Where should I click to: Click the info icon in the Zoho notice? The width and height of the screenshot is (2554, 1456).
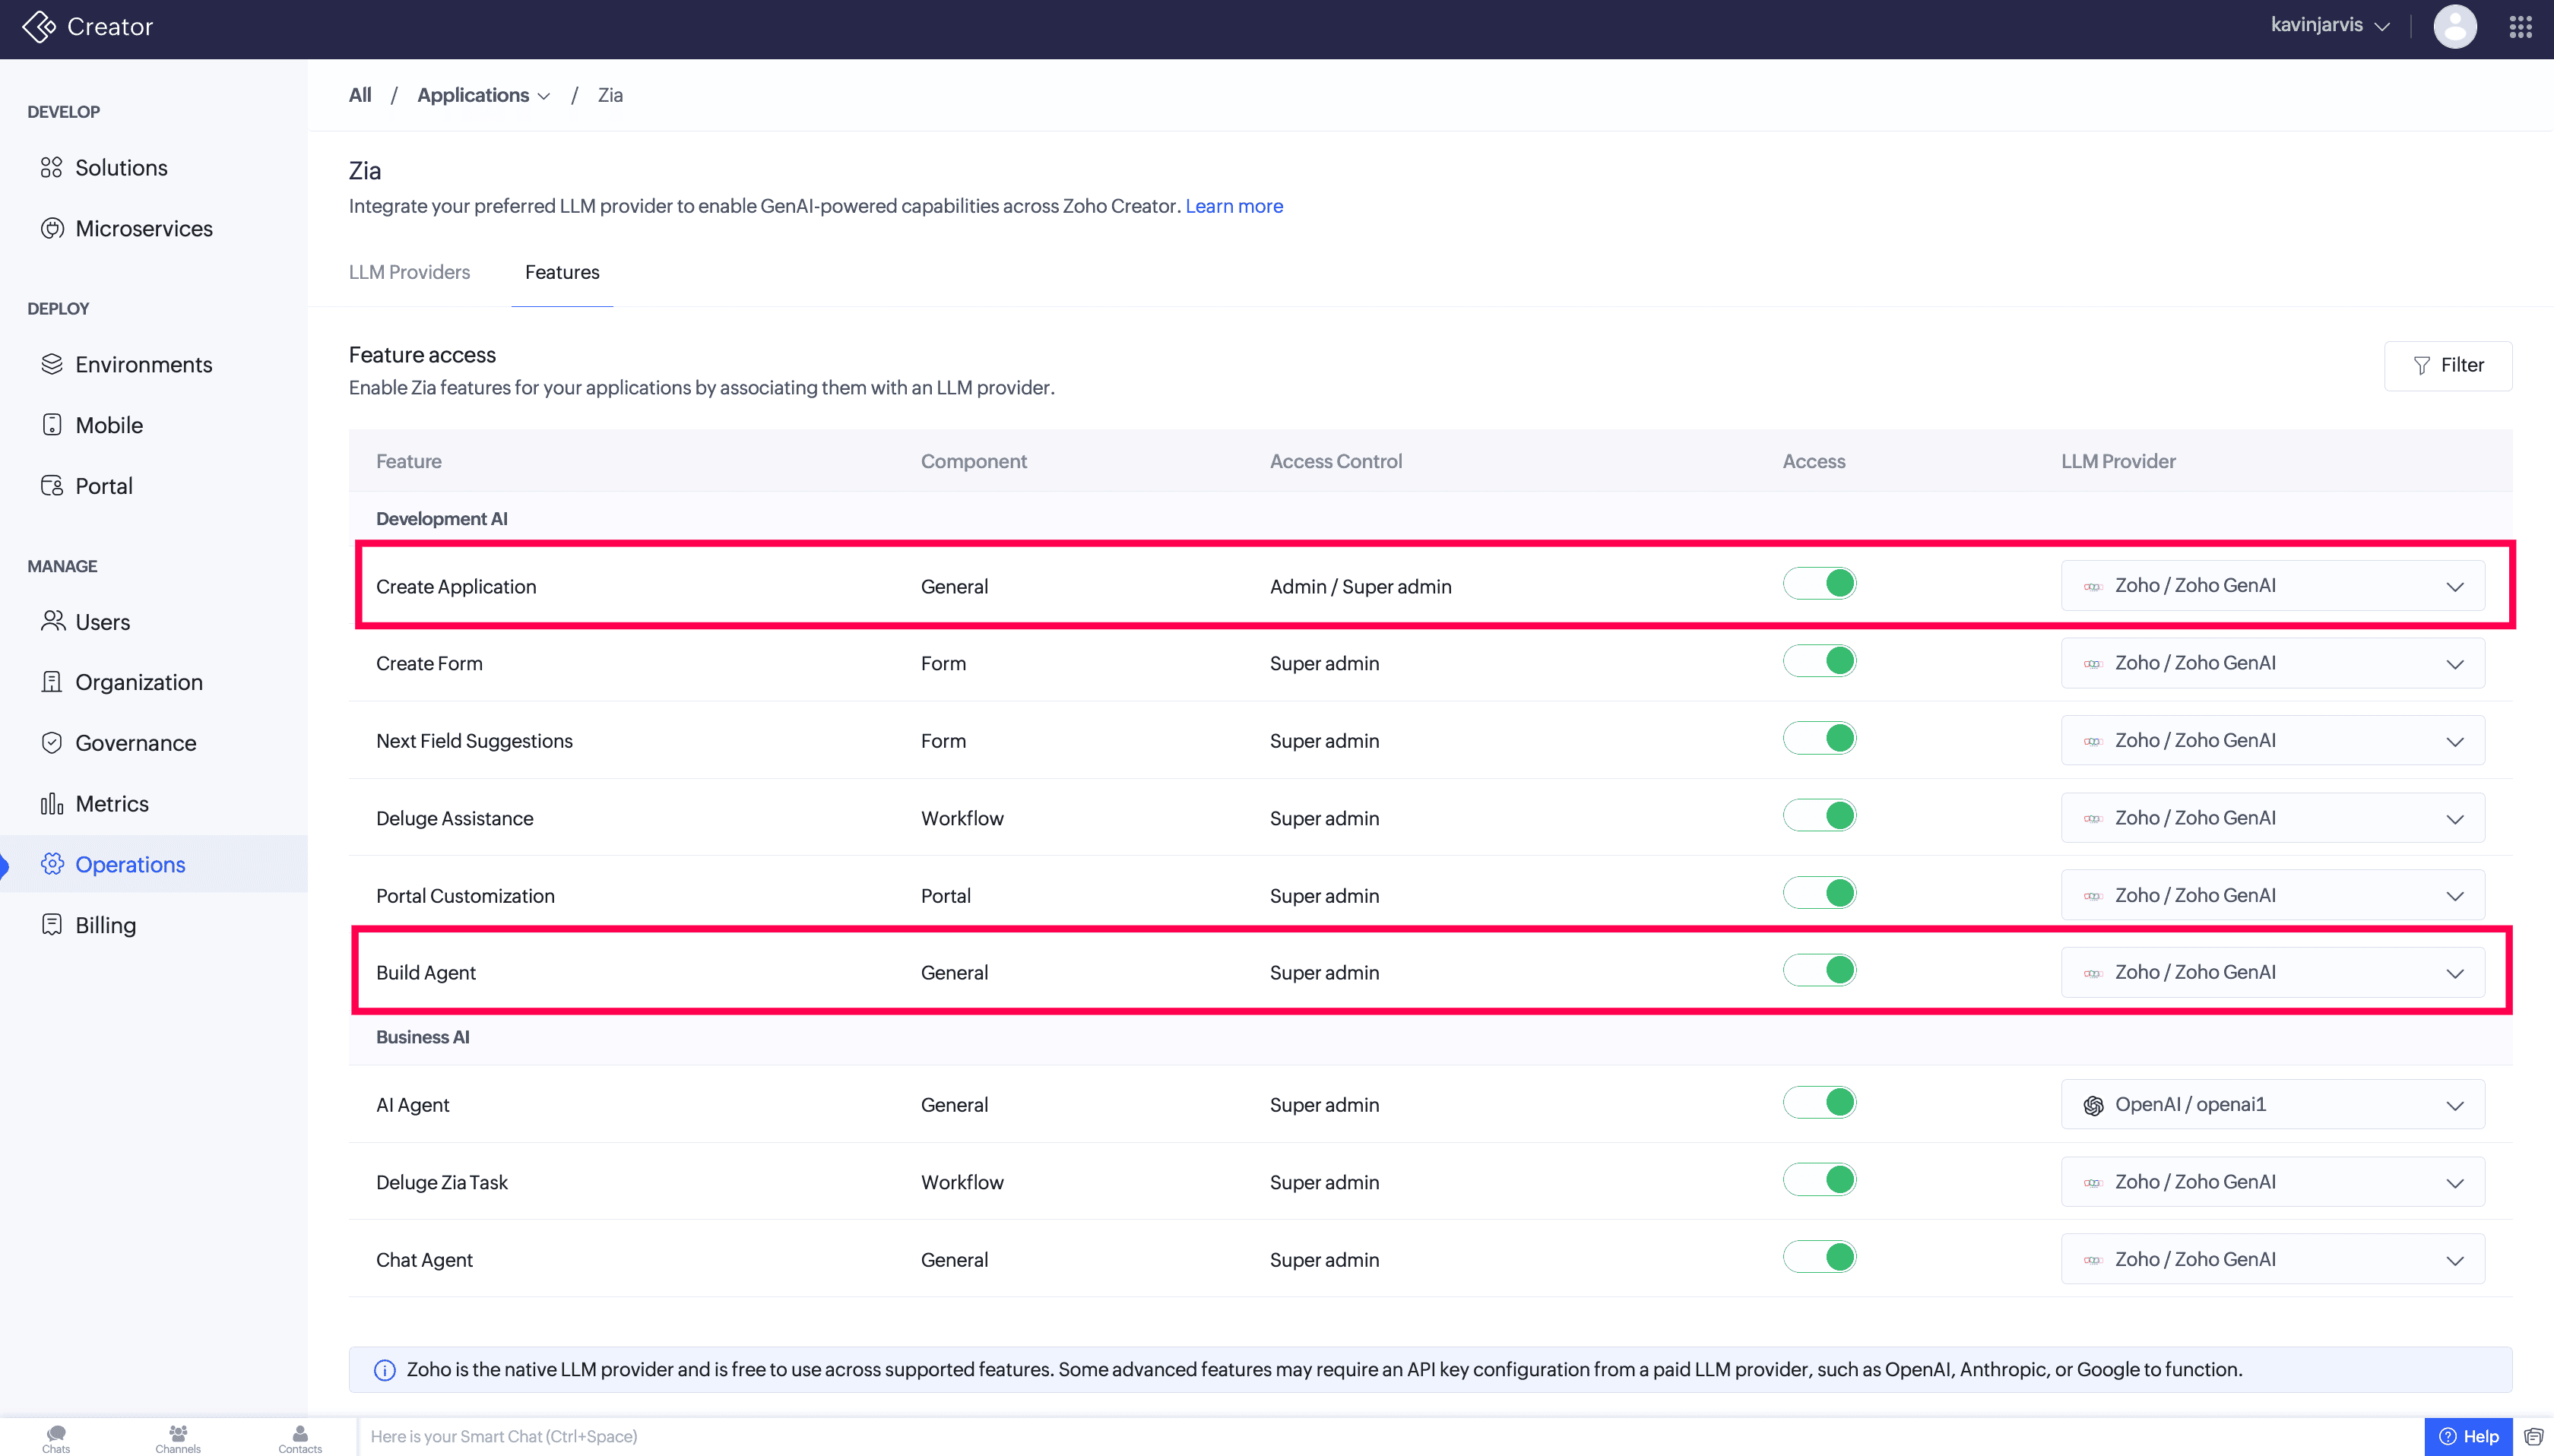[384, 1370]
